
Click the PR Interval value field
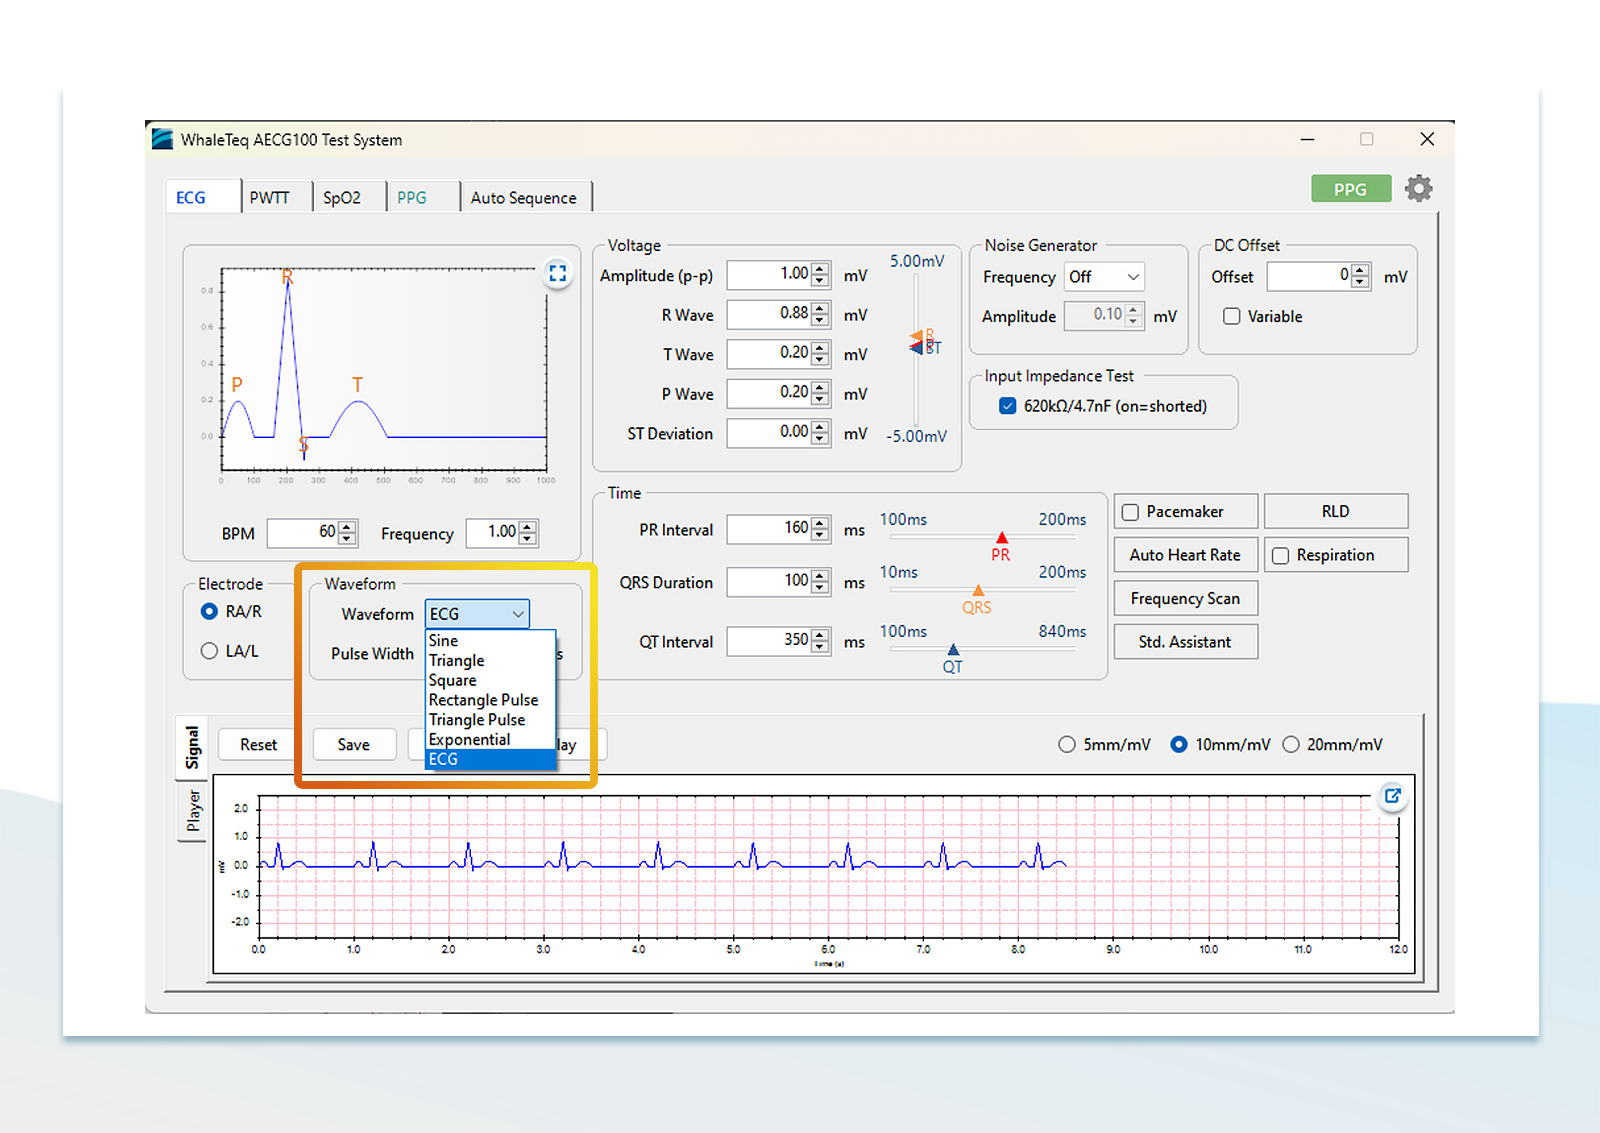click(768, 528)
